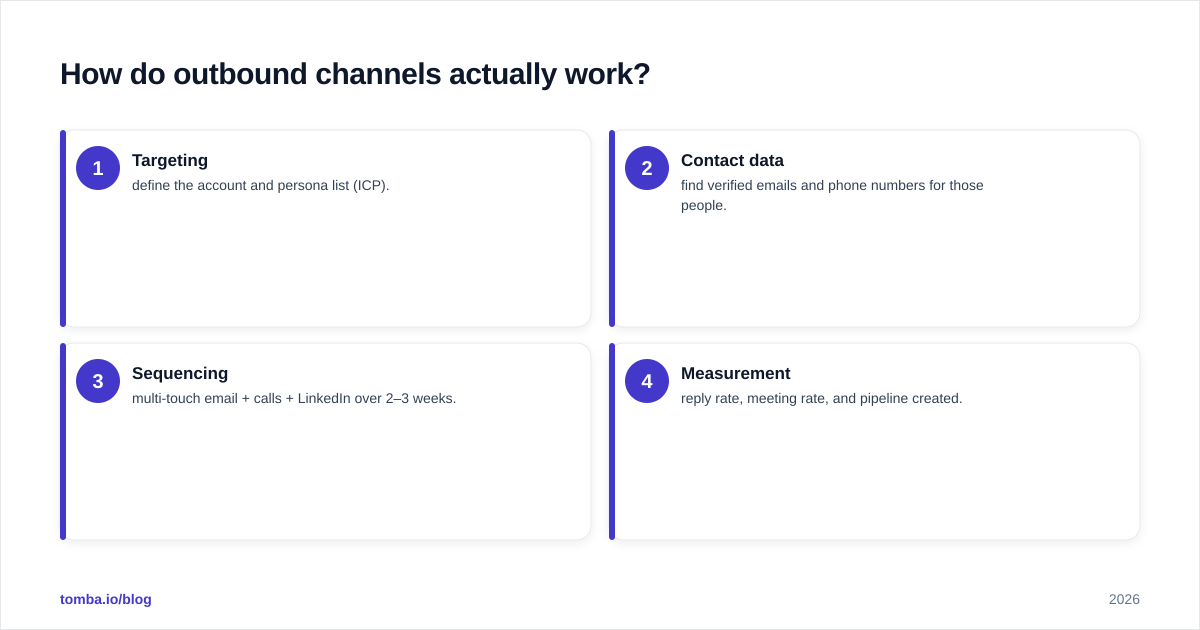Select the 'Sequencing' card heading

pyautogui.click(x=180, y=373)
